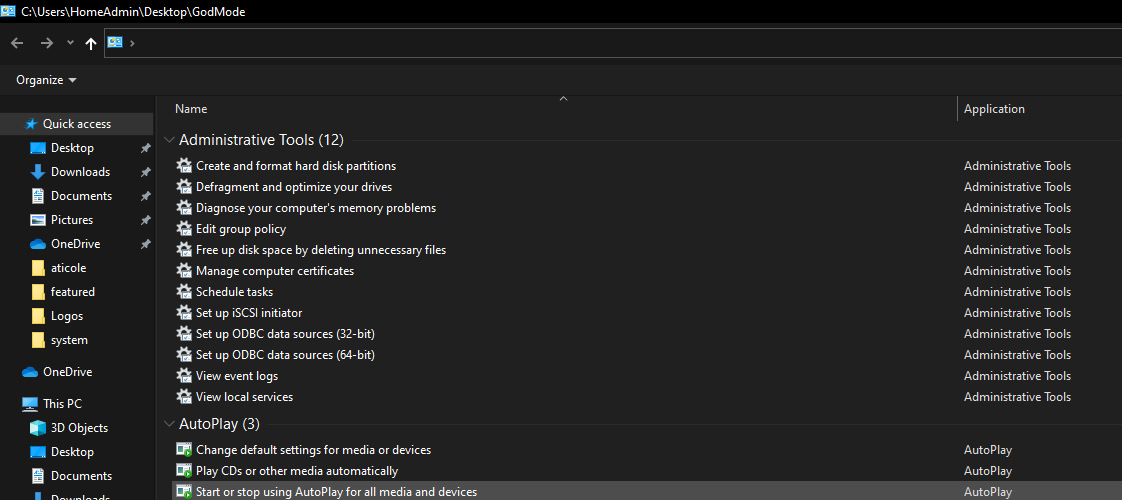
Task: Open the Organize dropdown menu
Action: [46, 80]
